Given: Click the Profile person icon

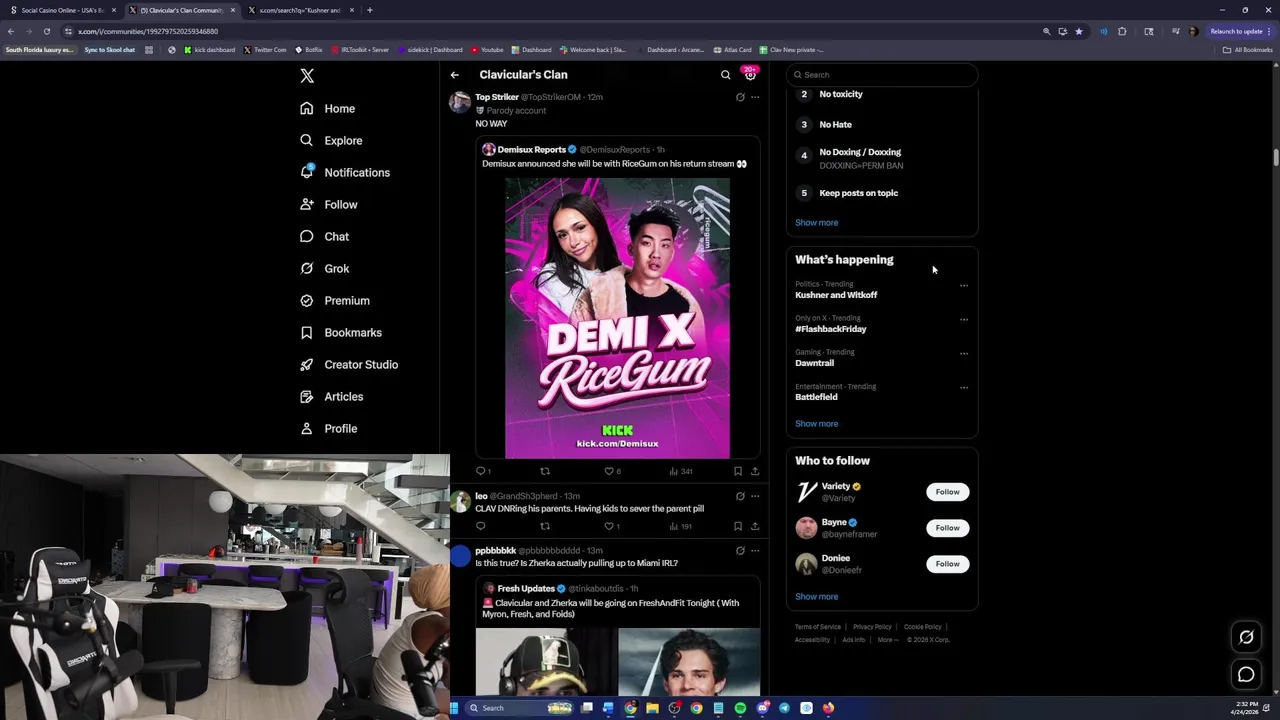Looking at the screenshot, I should coord(307,428).
